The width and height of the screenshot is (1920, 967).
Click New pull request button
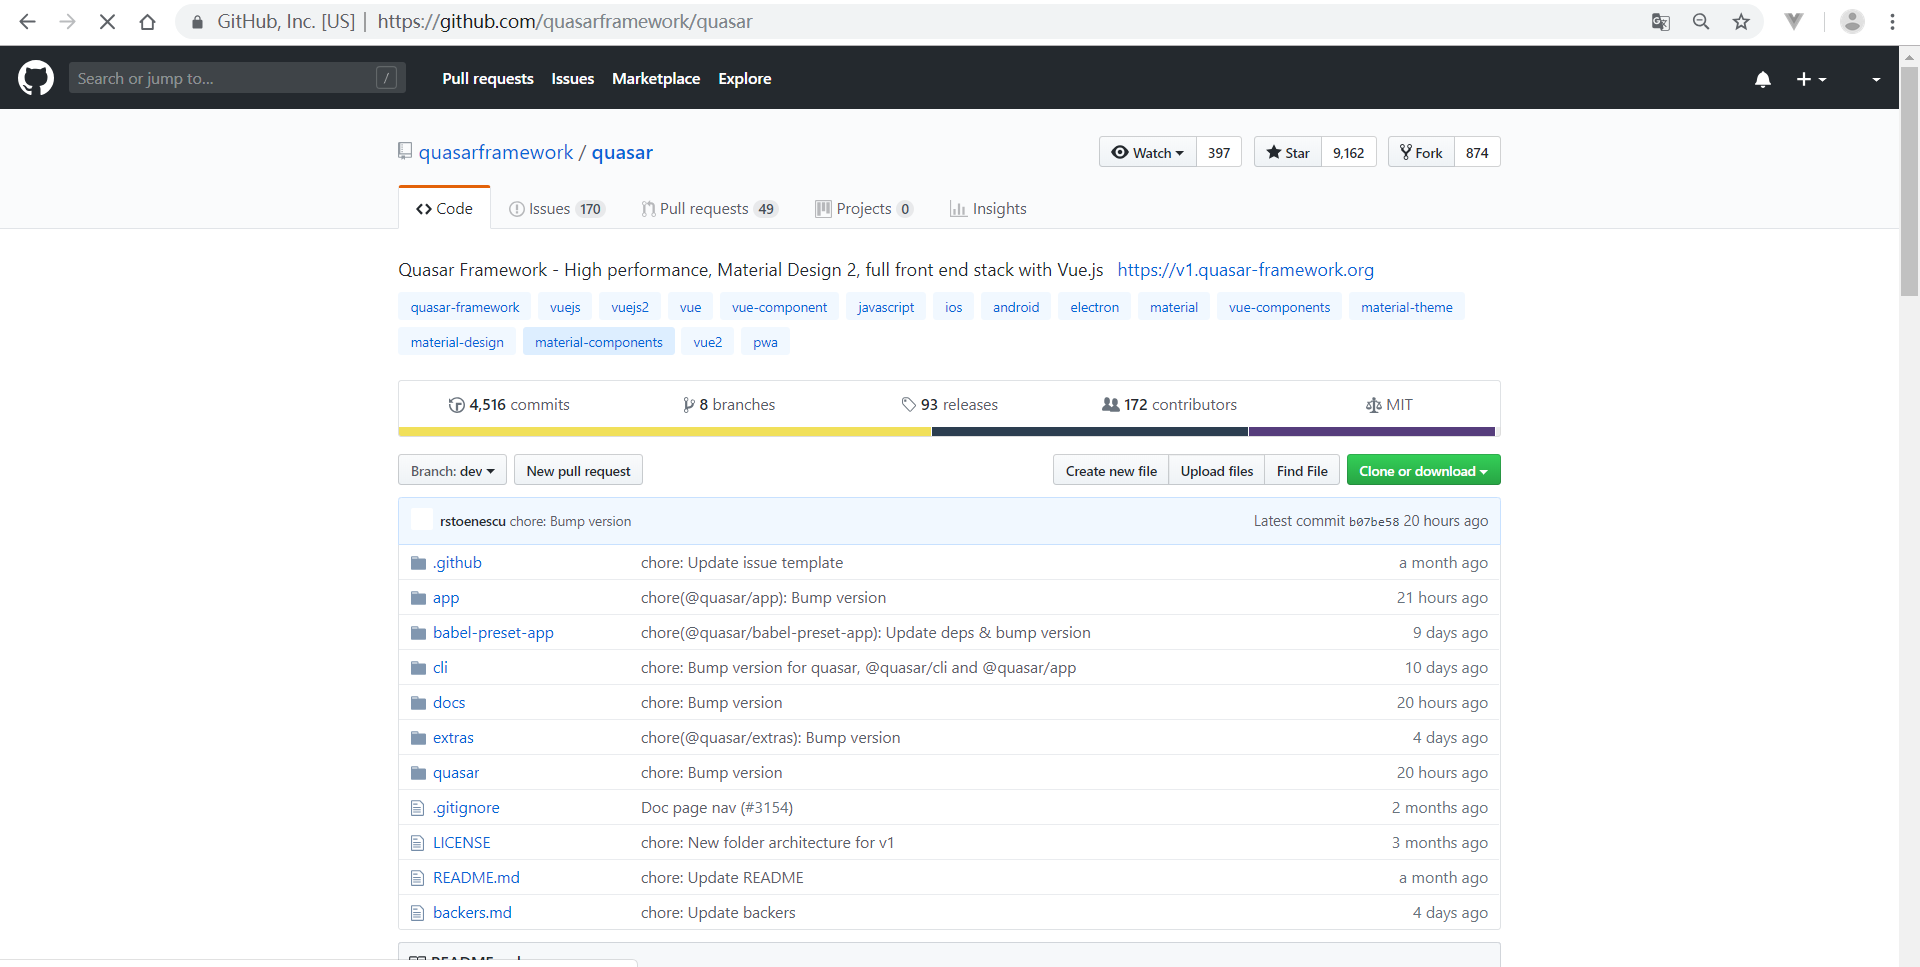coord(578,470)
